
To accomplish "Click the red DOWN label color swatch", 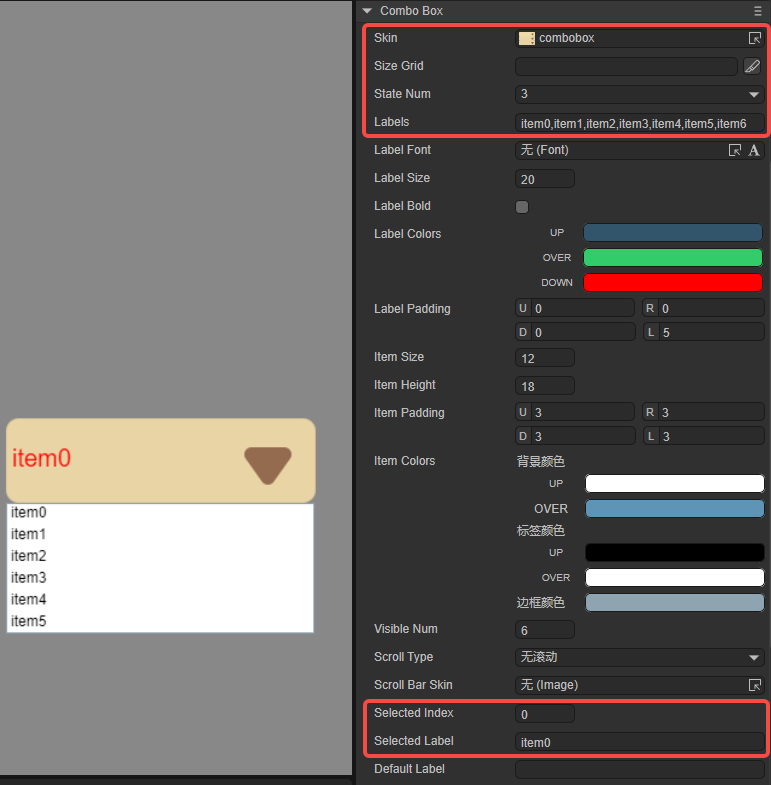I will 672,282.
